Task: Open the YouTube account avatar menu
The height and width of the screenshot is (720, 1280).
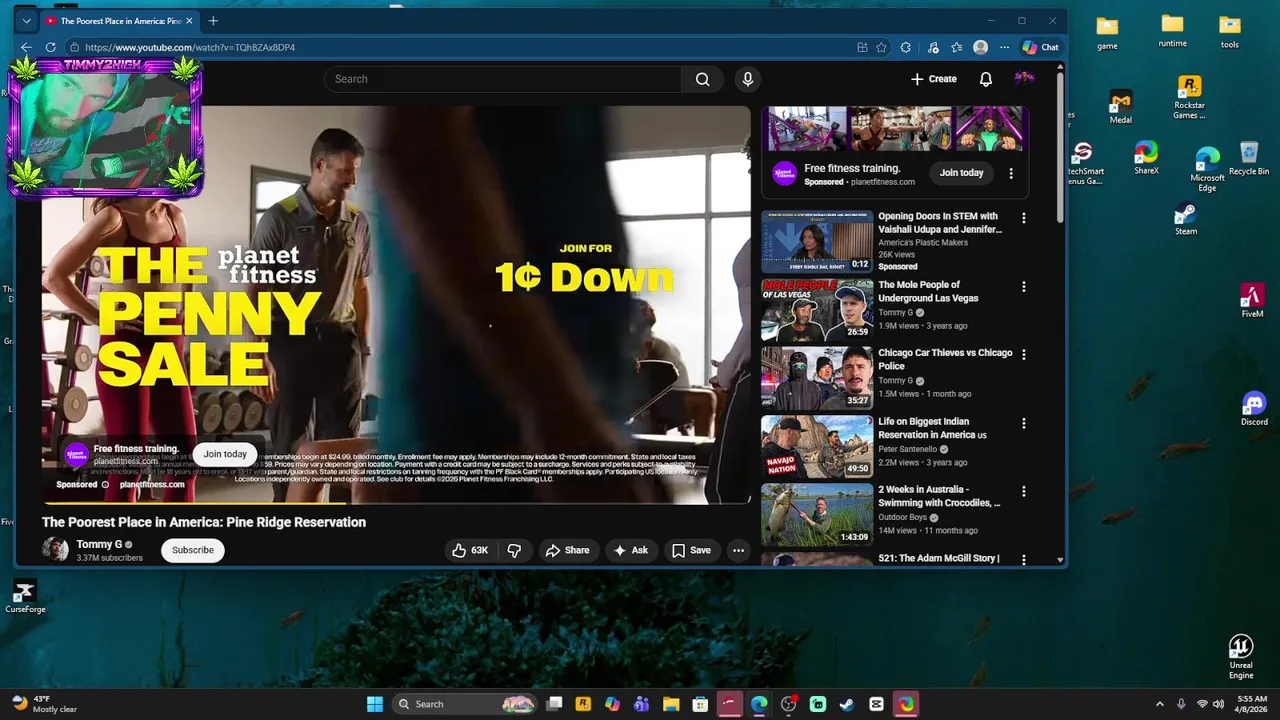Action: [x=1024, y=78]
